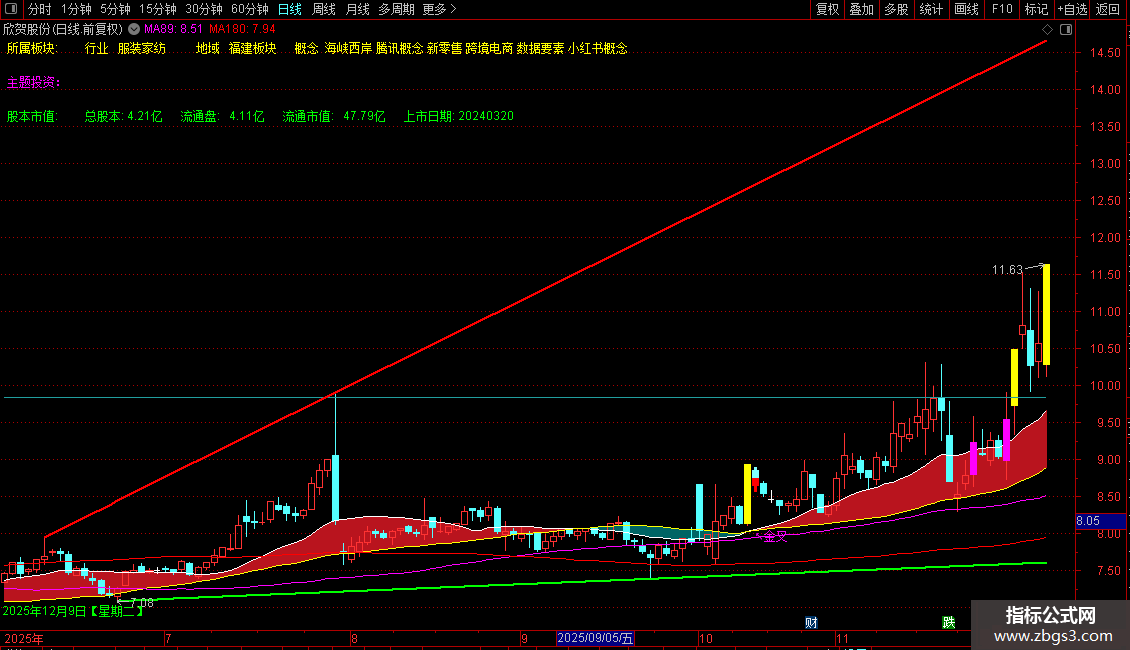
Task: Open the 海峡西岸 concept link
Action: coord(348,48)
